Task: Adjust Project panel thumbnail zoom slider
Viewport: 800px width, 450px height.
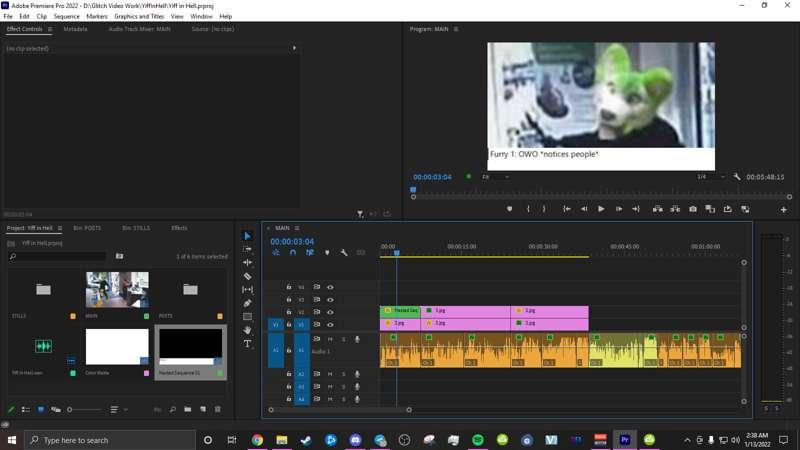Action: [x=85, y=409]
